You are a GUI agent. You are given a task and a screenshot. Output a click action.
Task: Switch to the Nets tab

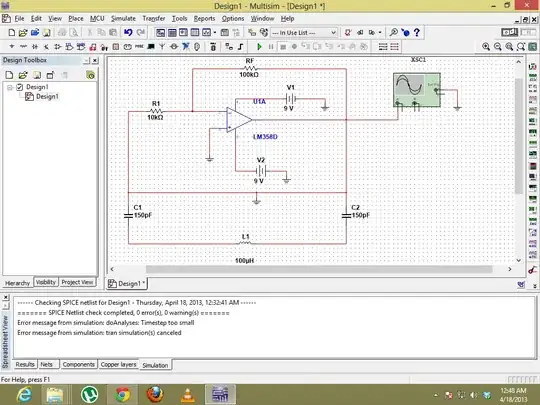pos(46,364)
